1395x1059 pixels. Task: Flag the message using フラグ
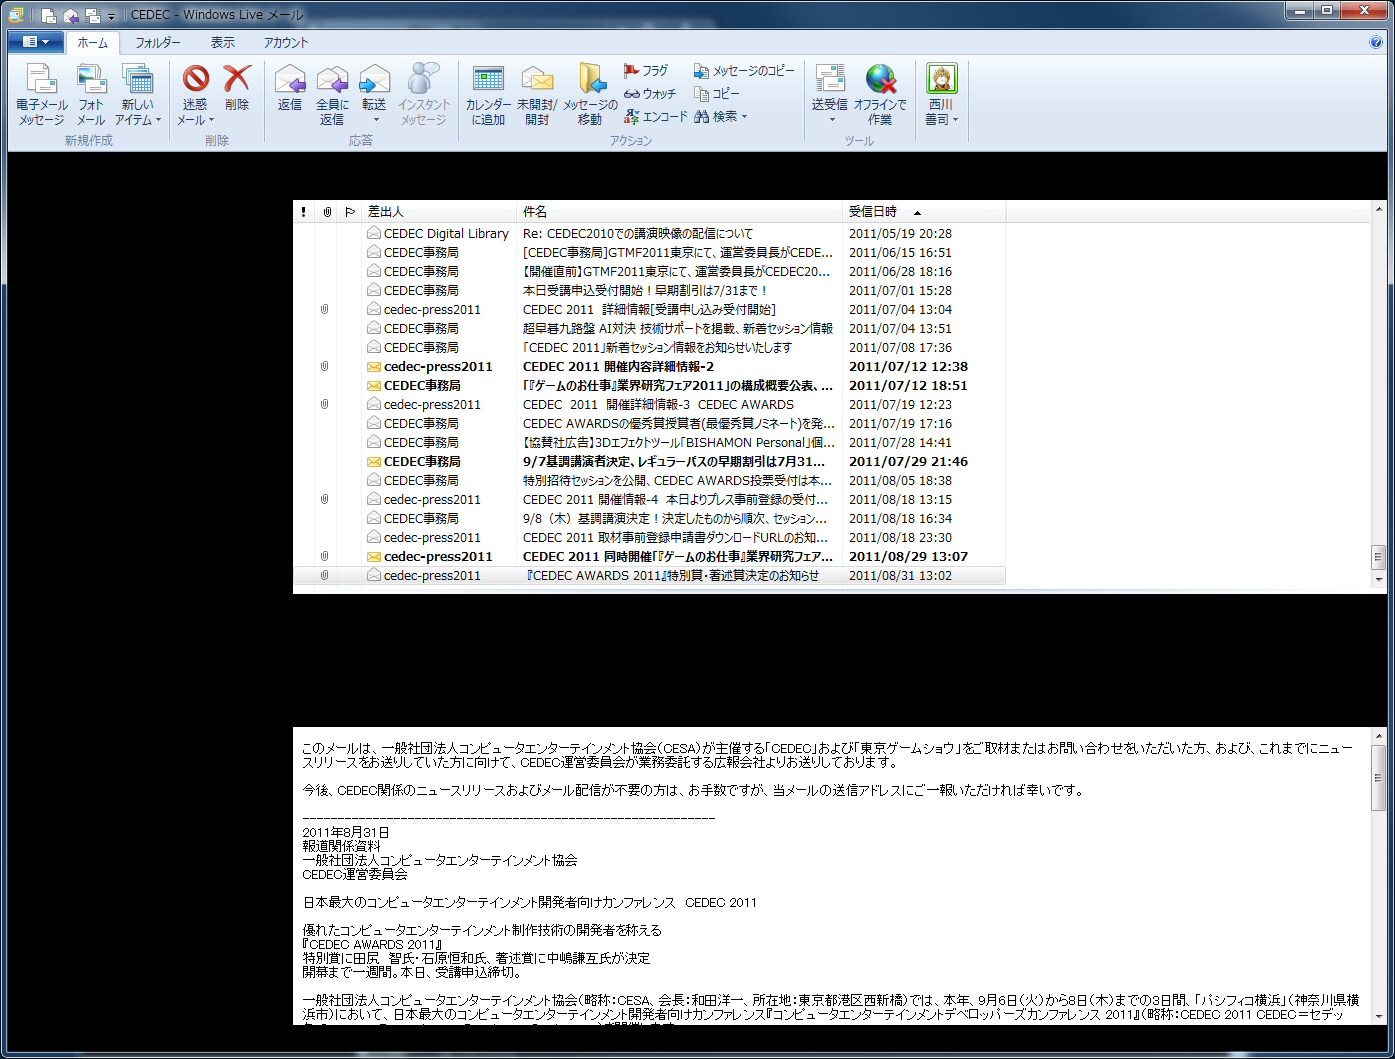click(x=646, y=70)
